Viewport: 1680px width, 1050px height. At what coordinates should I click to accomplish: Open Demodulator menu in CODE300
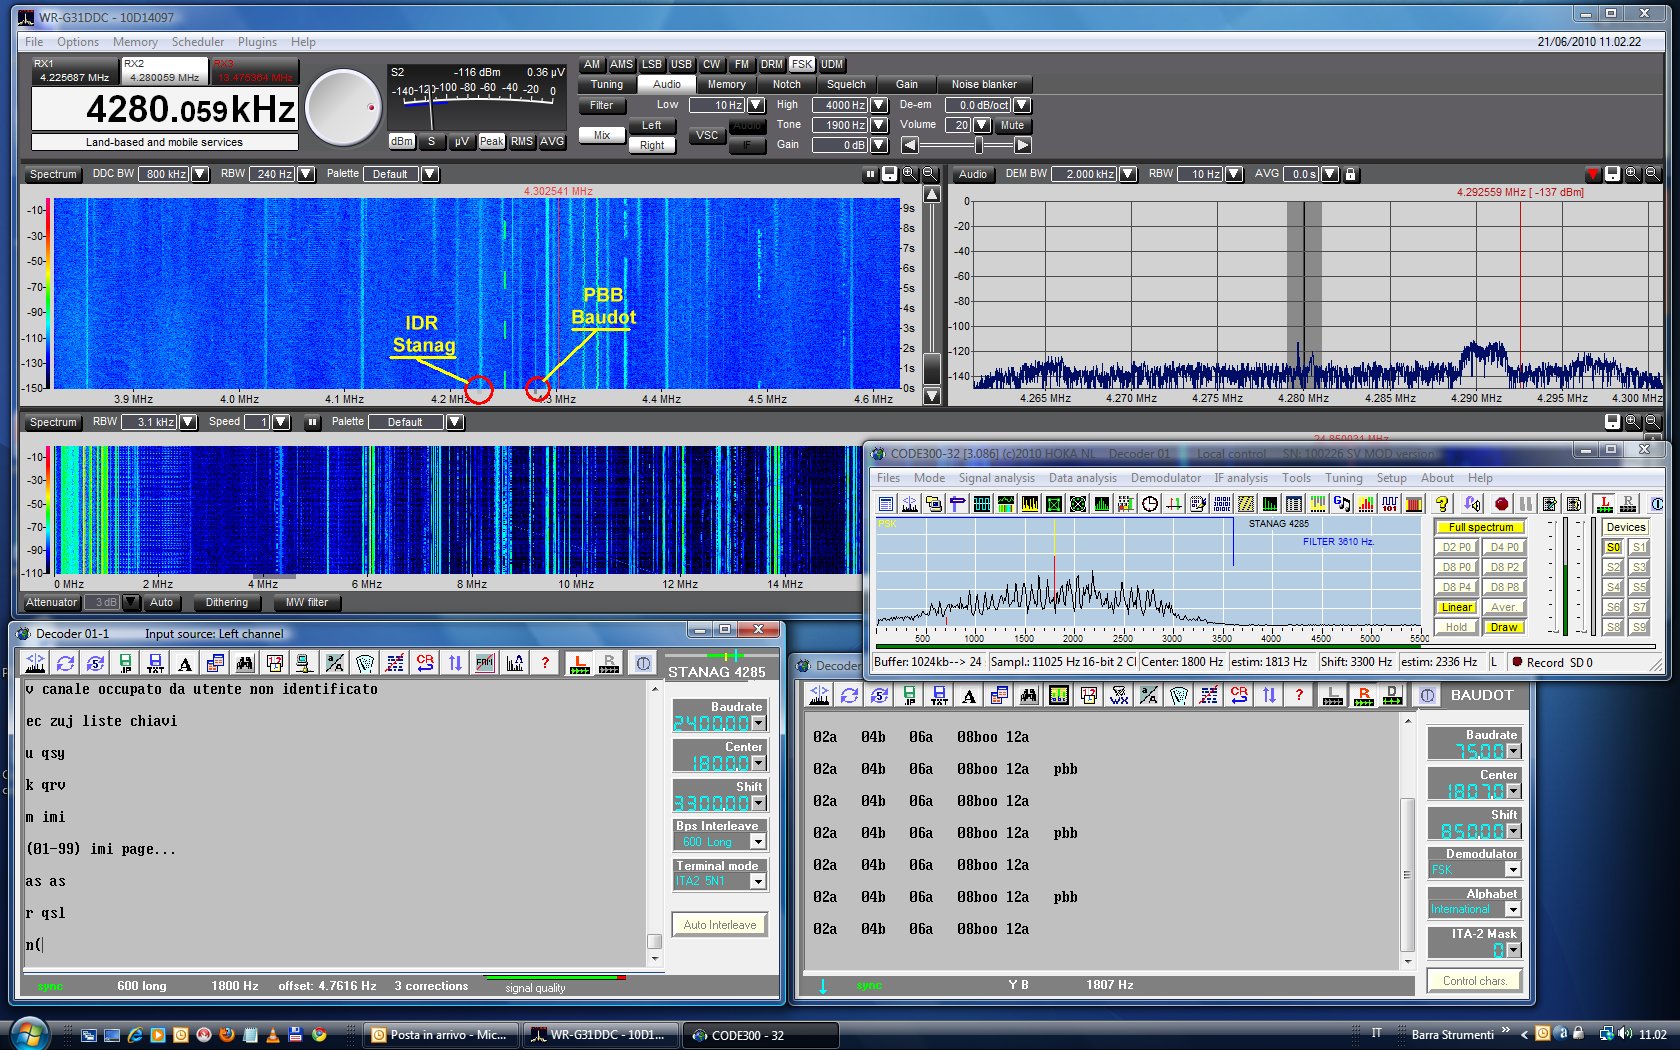coord(1166,478)
